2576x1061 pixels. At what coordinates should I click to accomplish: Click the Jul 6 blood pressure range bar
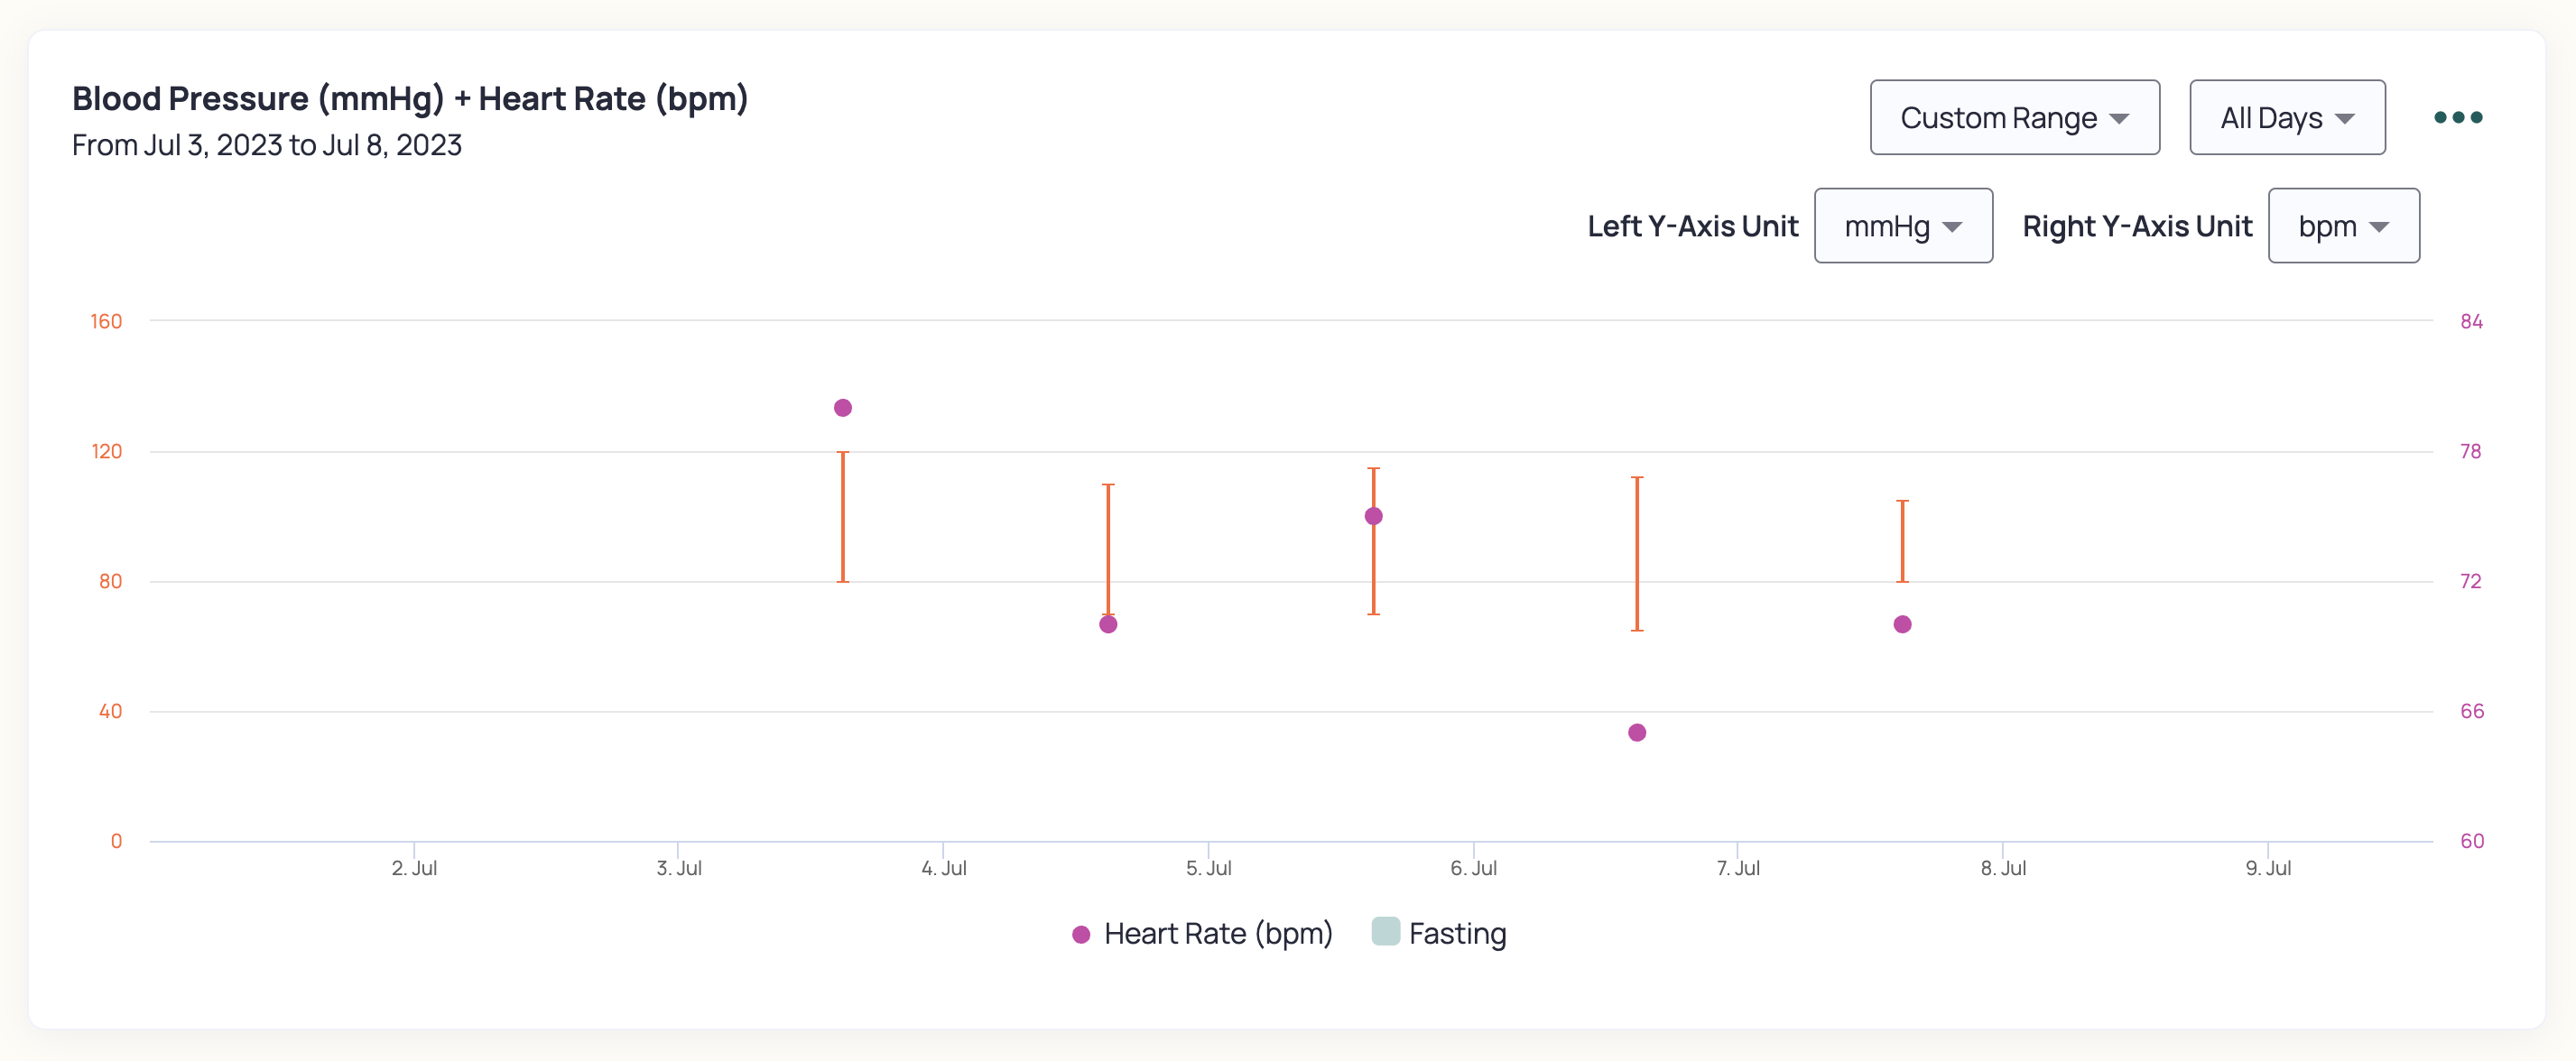point(1637,554)
